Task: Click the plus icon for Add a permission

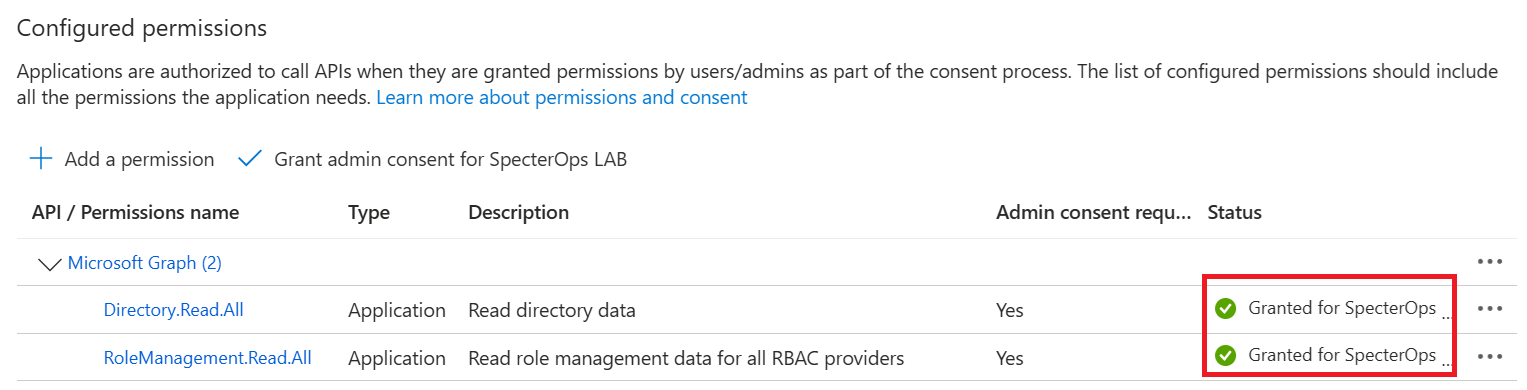Action: tap(41, 159)
